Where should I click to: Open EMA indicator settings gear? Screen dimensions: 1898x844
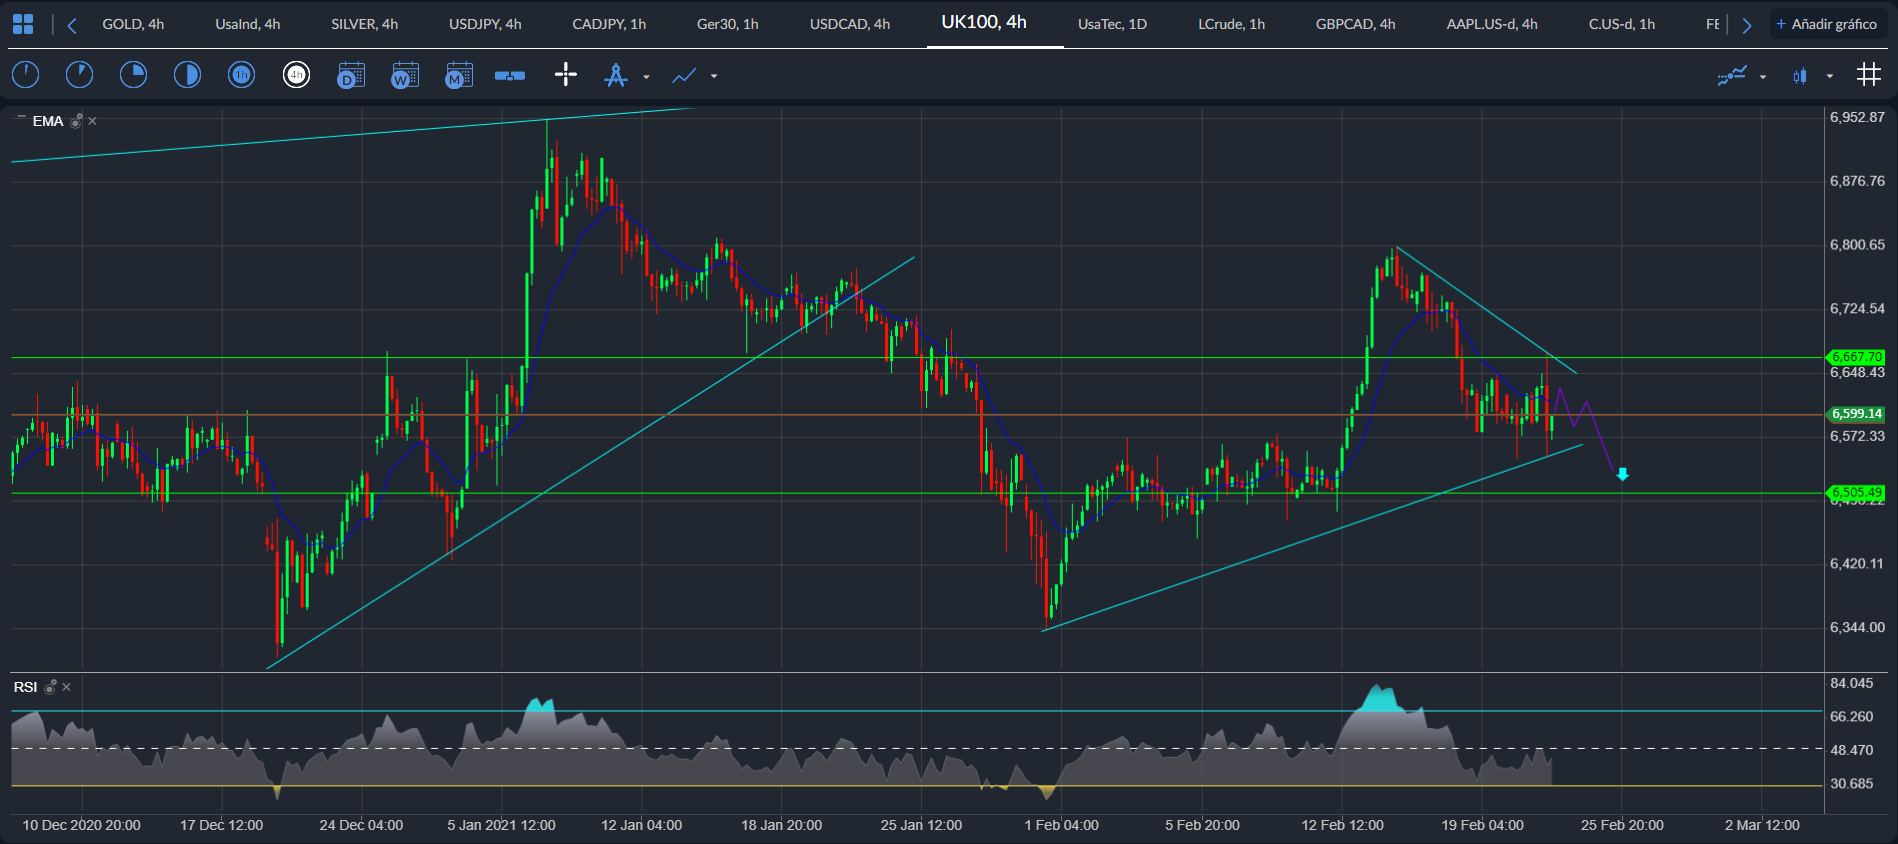pos(76,121)
